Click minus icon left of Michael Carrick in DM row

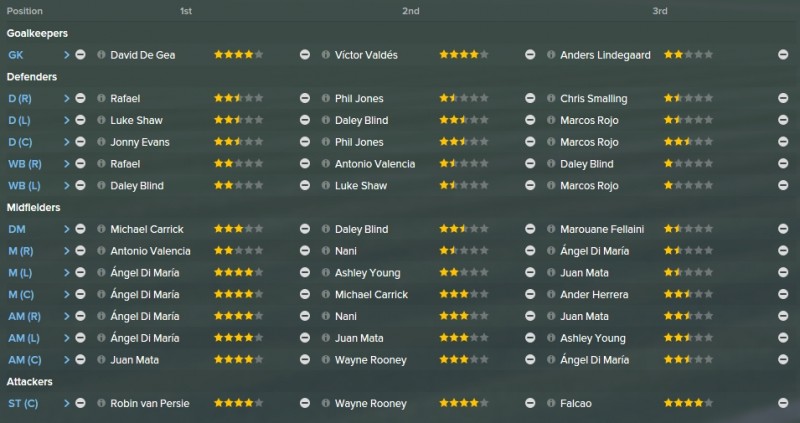click(x=80, y=229)
